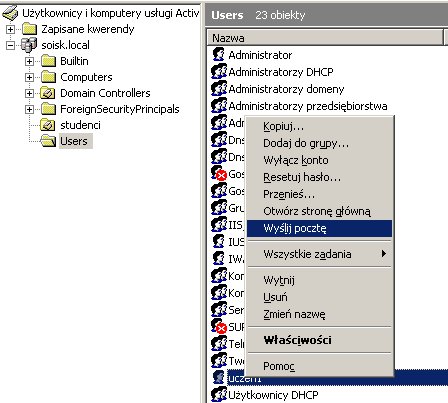Select Wyłącz konto menu entry
This screenshot has height=403, width=448.
coord(319,160)
